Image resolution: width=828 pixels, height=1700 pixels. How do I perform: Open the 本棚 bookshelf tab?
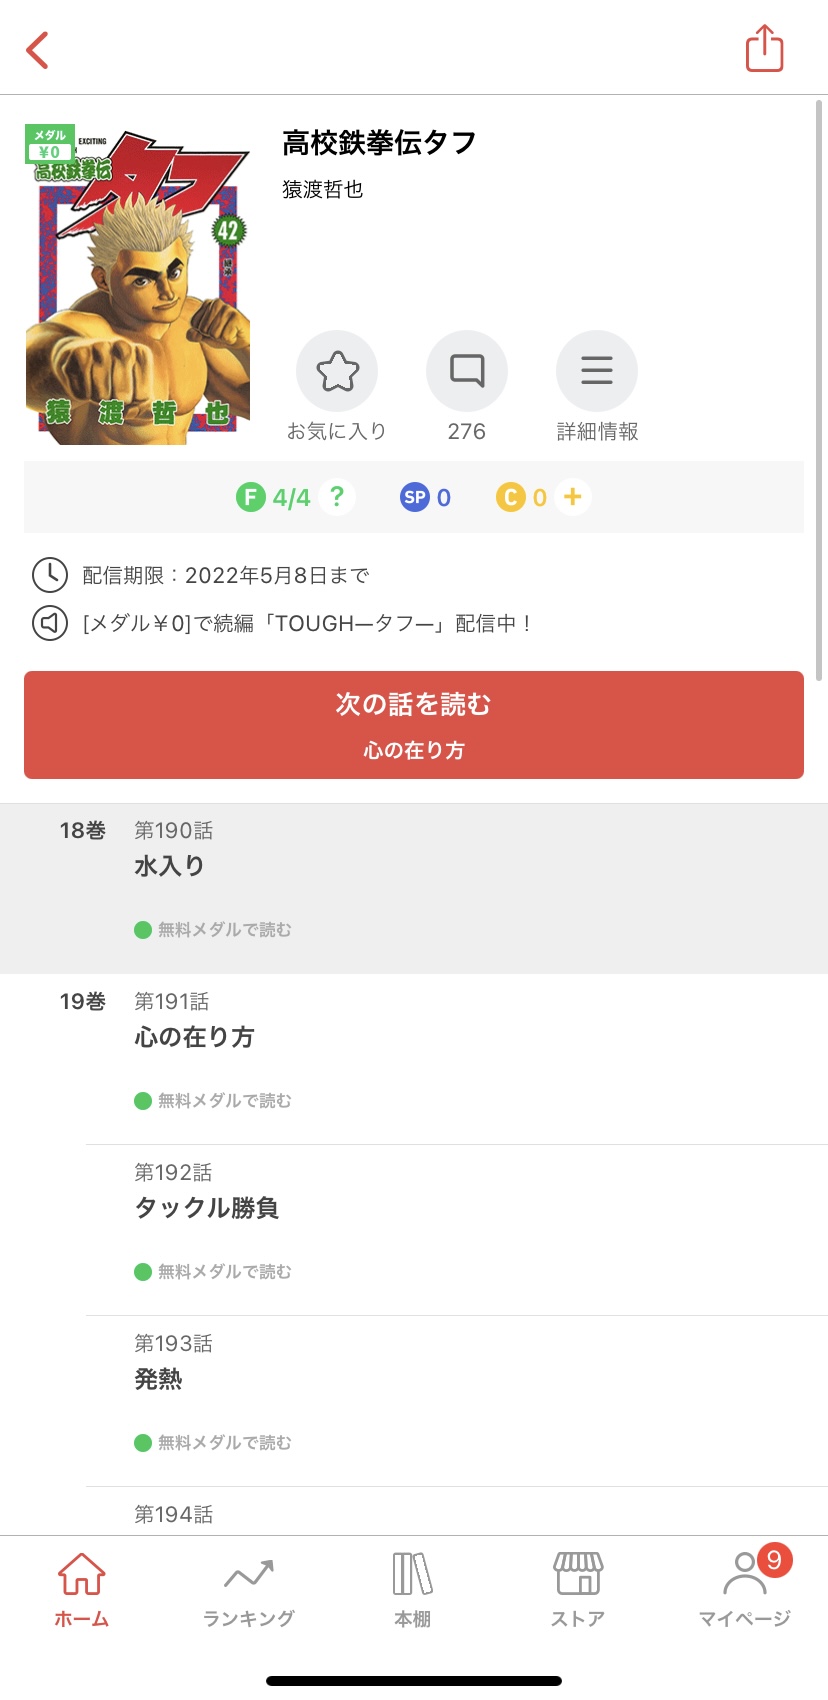tap(413, 1590)
